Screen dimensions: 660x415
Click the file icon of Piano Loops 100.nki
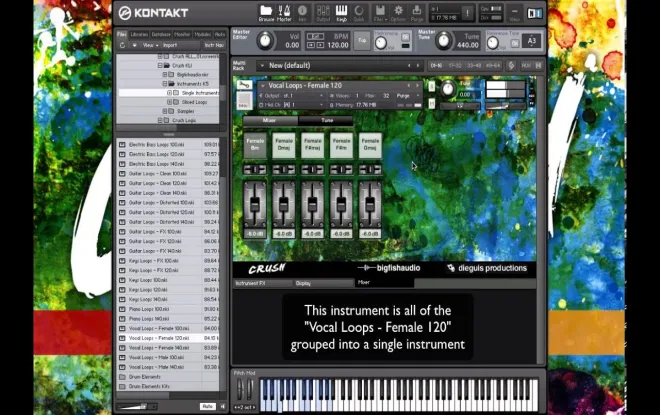coord(122,309)
